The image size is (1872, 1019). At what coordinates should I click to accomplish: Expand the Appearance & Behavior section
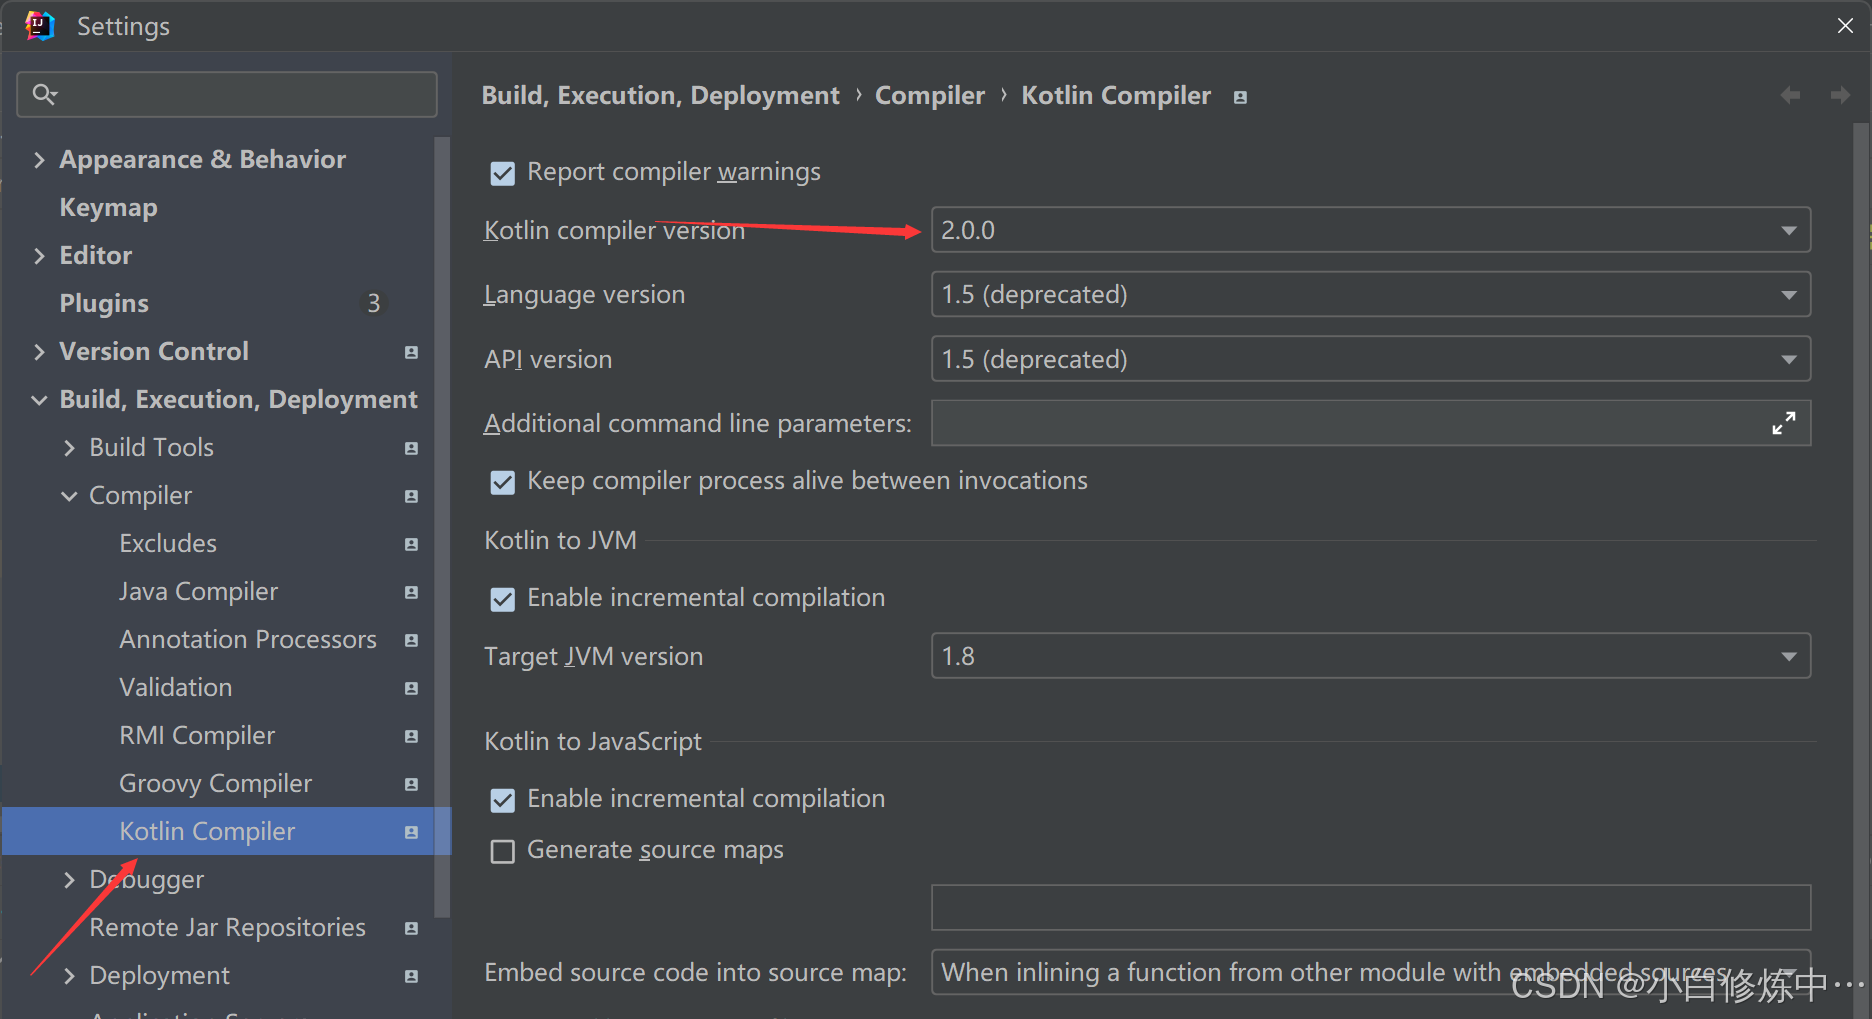[x=38, y=158]
